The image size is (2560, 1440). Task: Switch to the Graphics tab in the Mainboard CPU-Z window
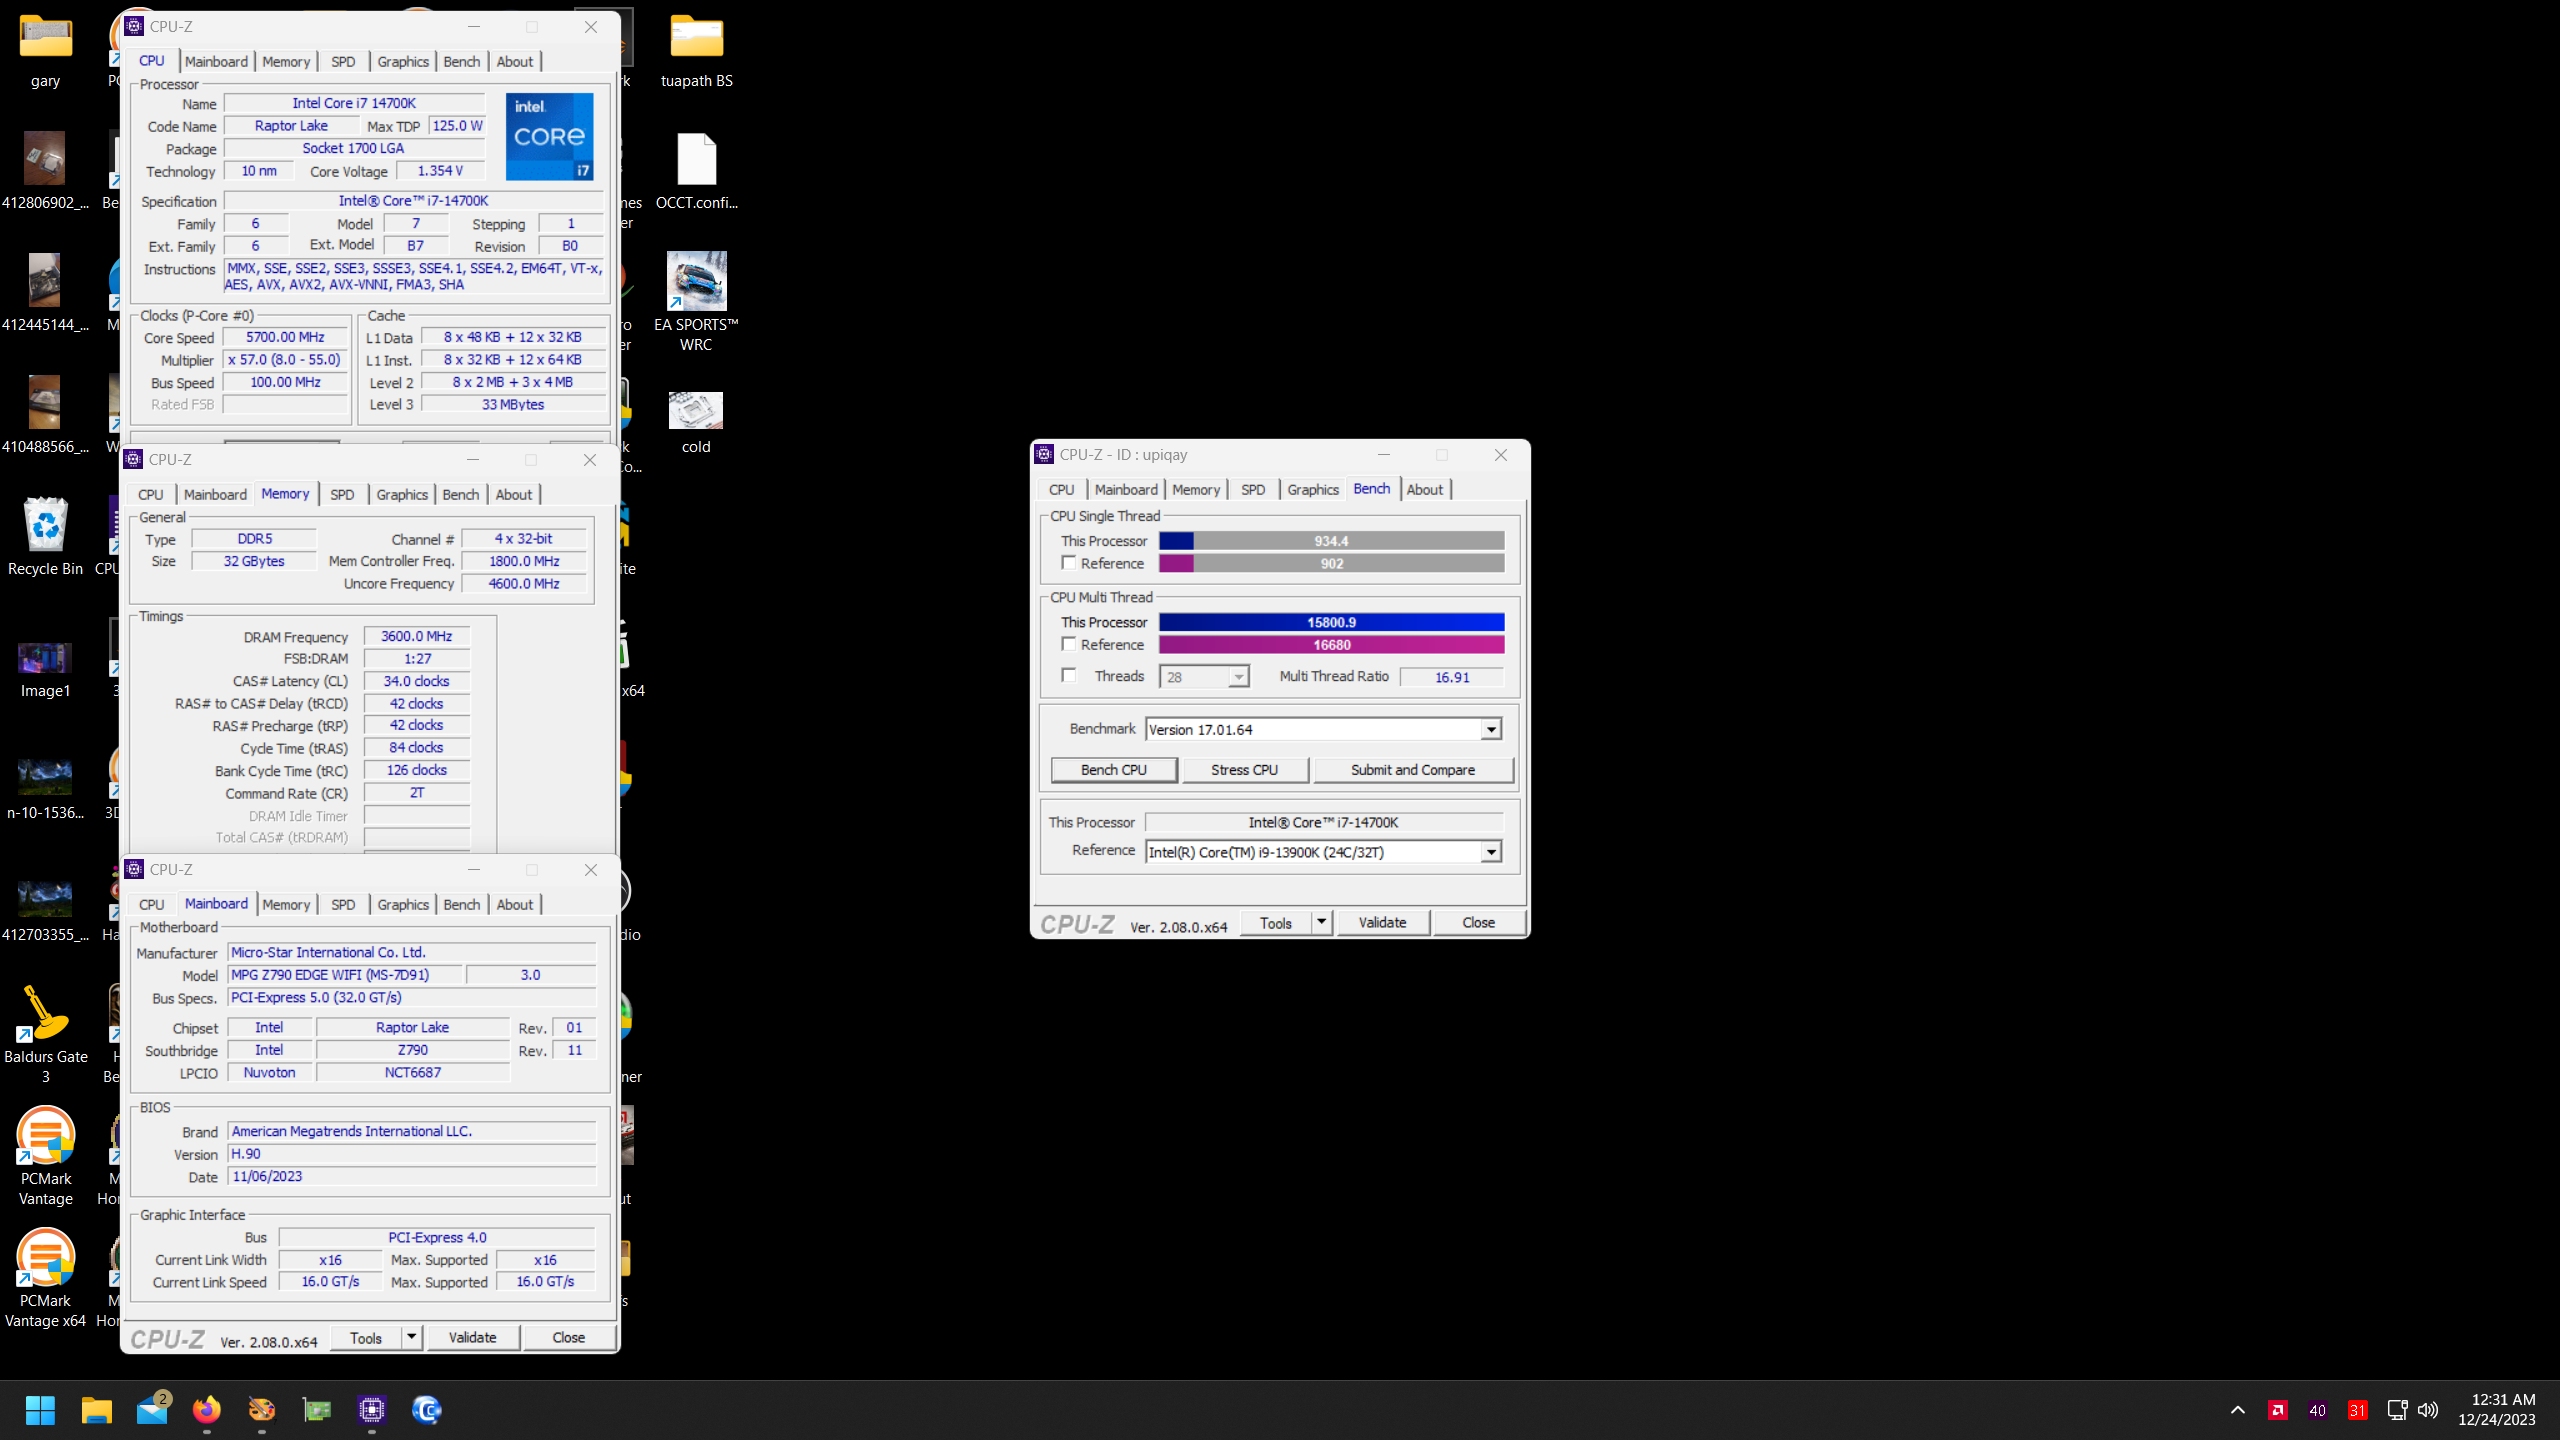click(403, 904)
